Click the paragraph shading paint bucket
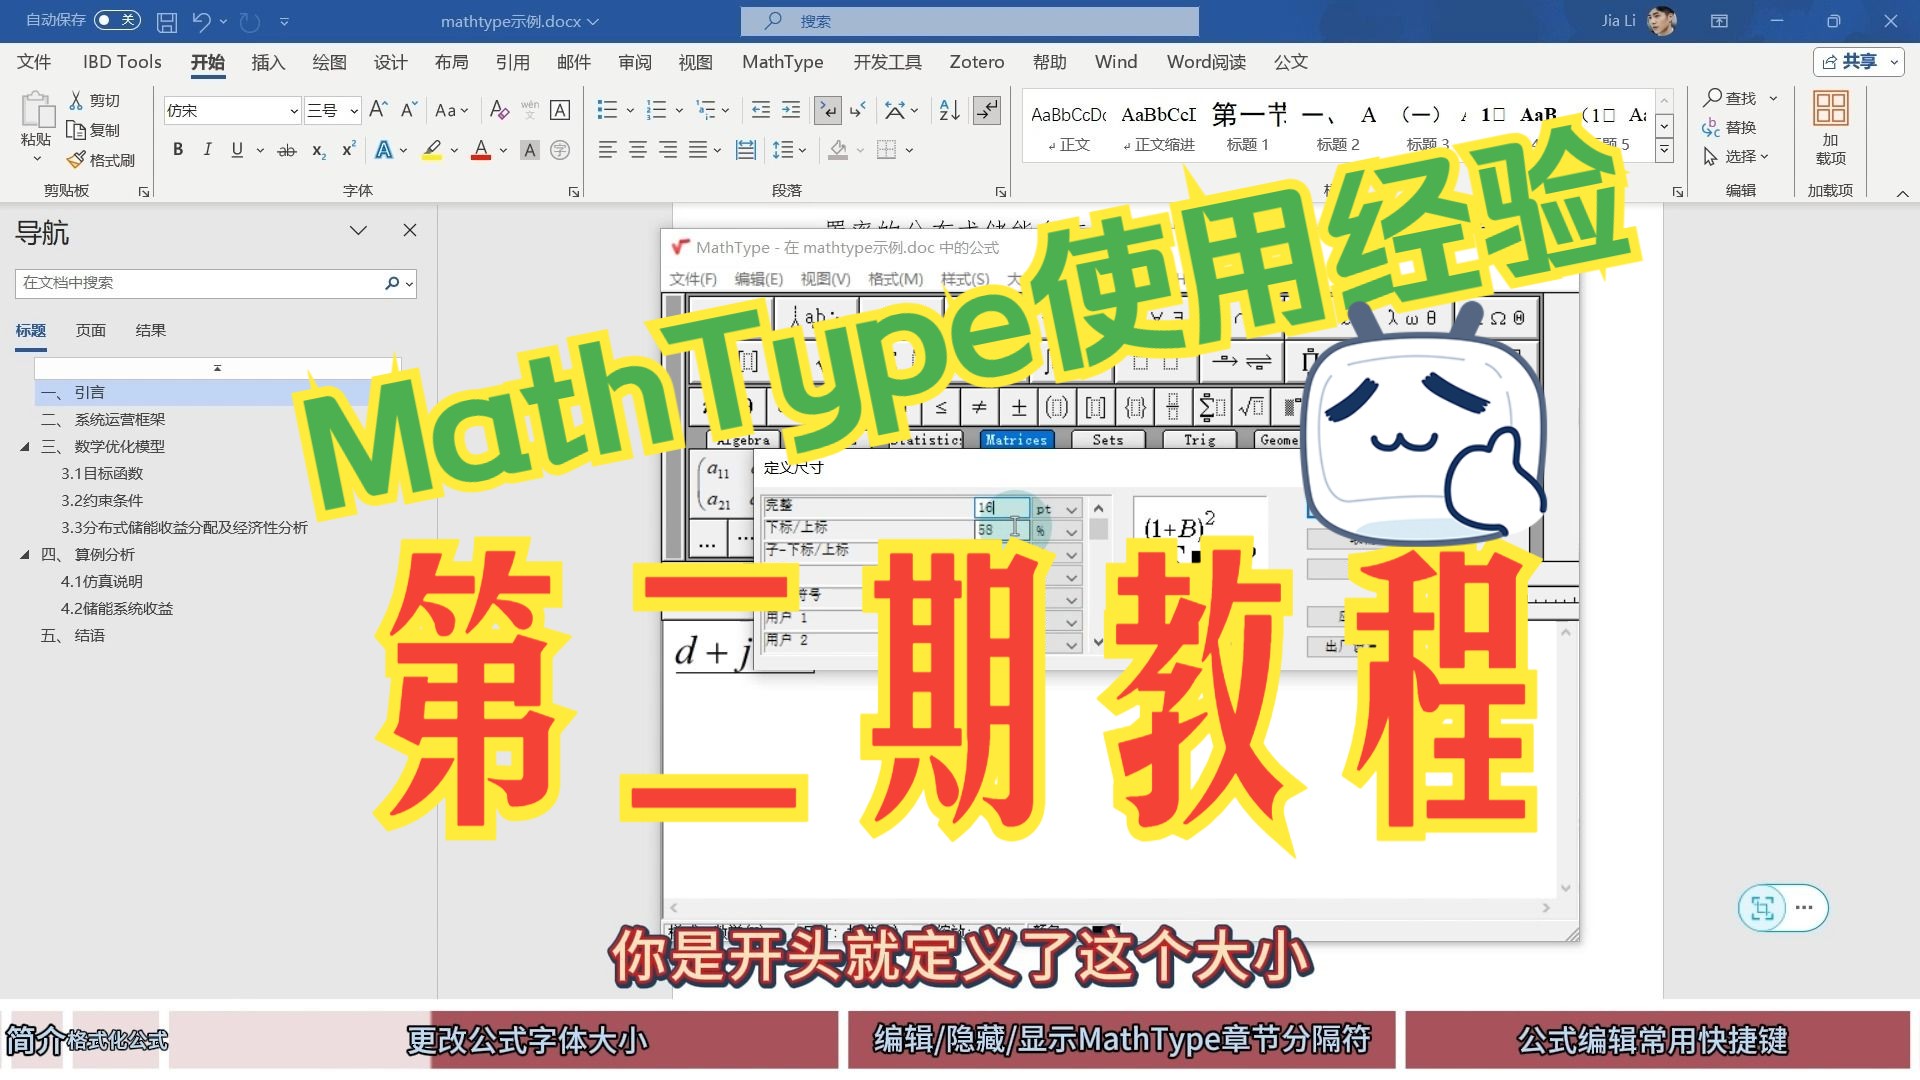 (x=838, y=150)
